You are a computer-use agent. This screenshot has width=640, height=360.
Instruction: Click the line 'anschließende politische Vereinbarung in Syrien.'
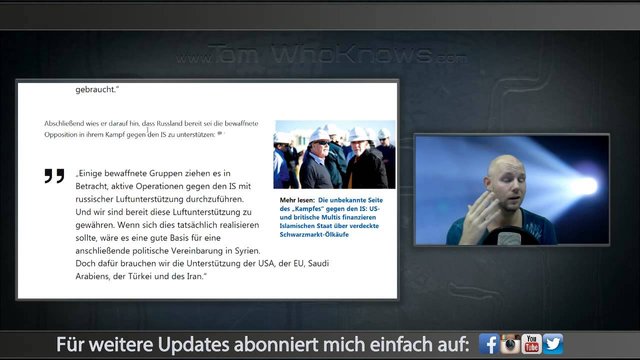point(168,251)
